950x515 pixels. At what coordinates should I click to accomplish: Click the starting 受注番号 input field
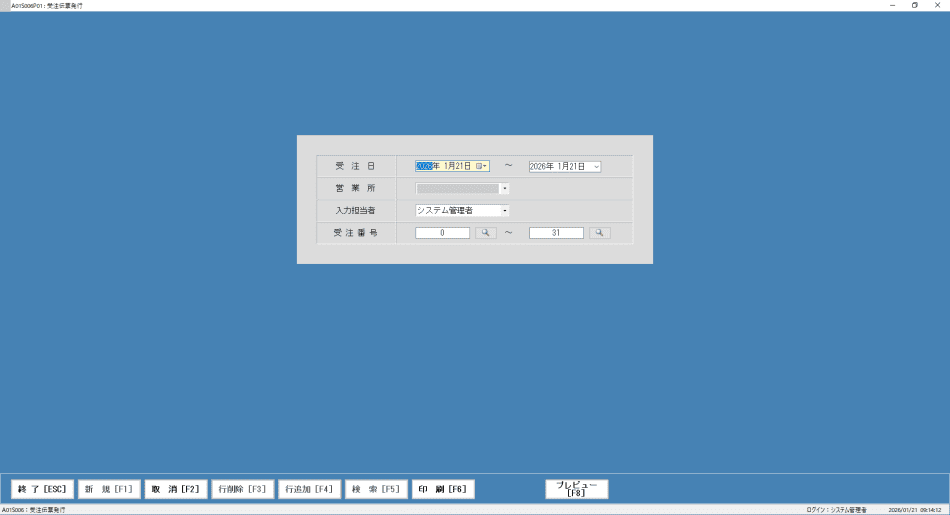pos(442,233)
